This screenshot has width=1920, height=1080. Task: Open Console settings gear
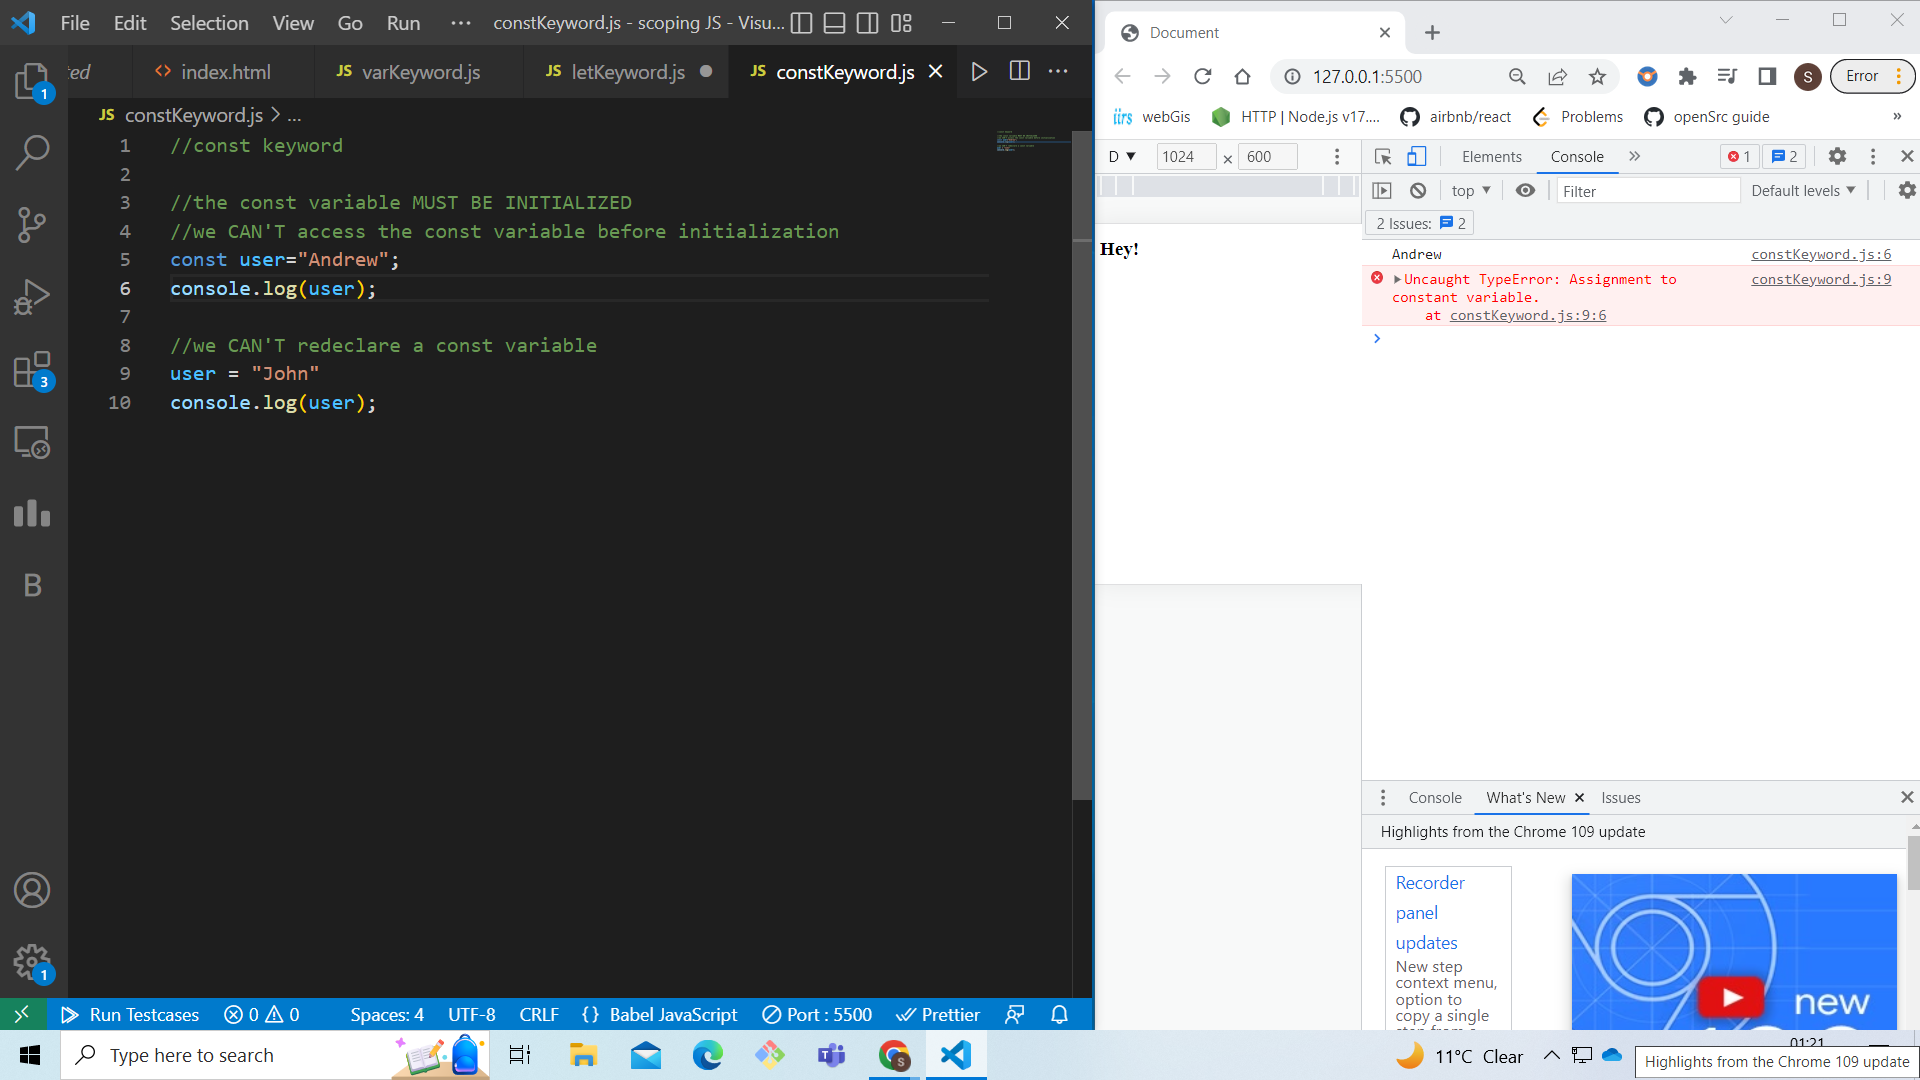coord(1907,190)
